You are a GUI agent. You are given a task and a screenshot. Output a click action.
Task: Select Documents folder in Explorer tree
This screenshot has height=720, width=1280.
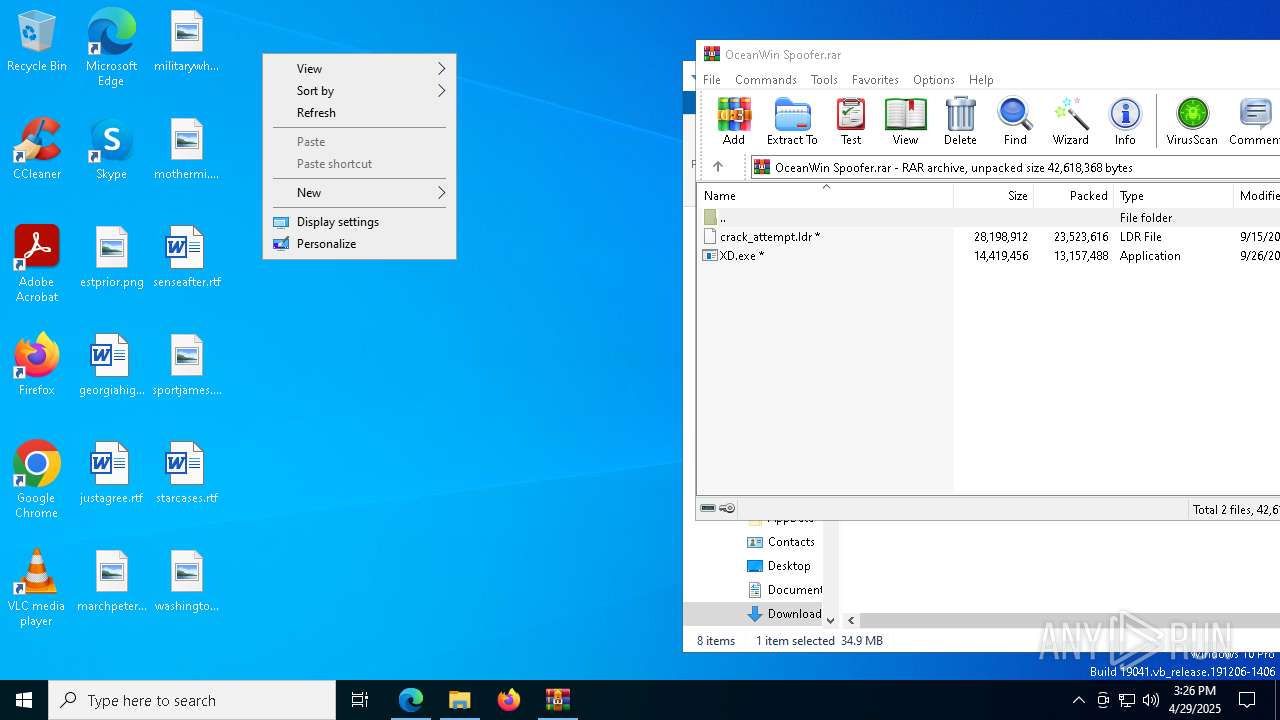click(x=784, y=590)
